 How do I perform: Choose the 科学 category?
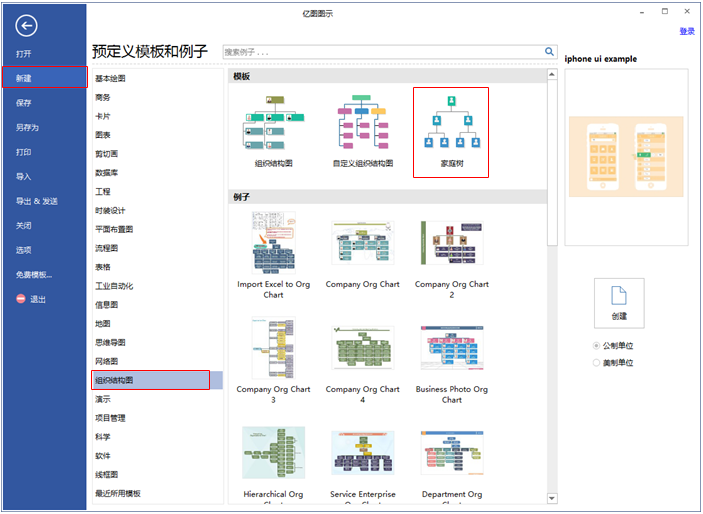click(x=103, y=436)
